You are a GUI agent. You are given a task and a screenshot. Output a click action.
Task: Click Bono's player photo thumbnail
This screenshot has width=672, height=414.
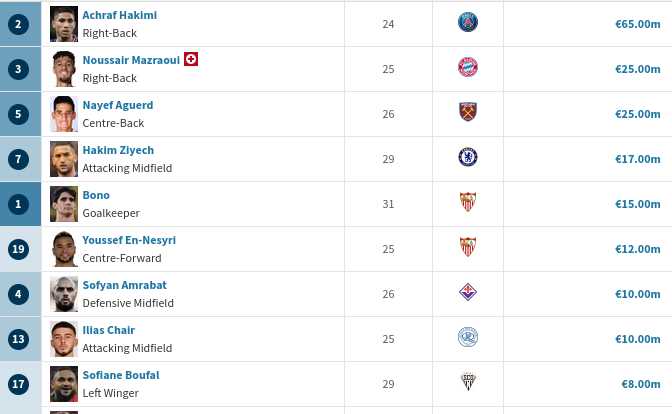[64, 204]
